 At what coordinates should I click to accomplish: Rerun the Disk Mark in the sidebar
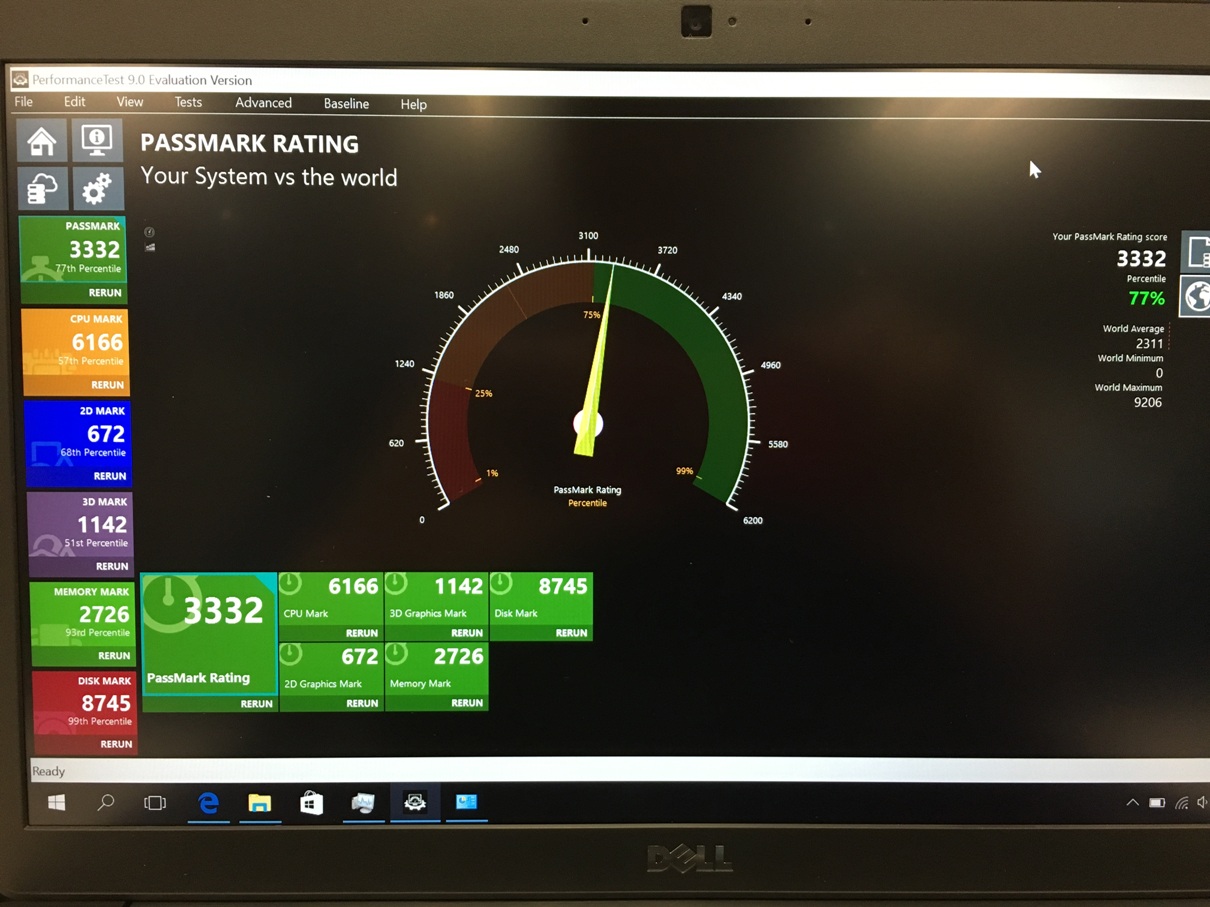[x=116, y=744]
